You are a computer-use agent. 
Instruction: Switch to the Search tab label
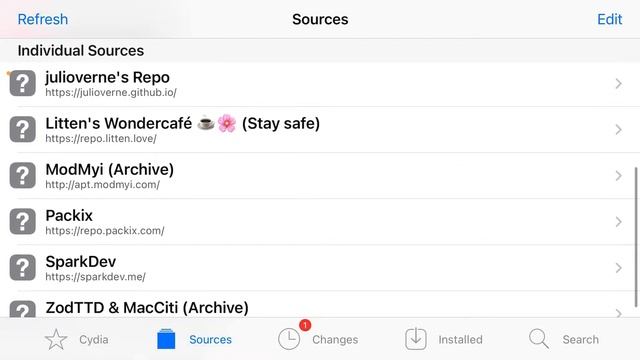(580, 340)
